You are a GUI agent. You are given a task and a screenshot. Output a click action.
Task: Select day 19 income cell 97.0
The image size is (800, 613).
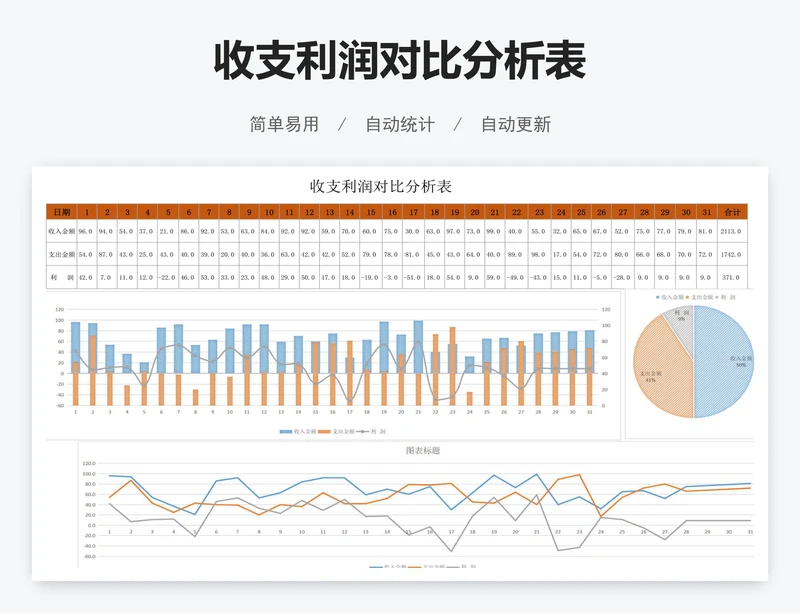pos(454,231)
